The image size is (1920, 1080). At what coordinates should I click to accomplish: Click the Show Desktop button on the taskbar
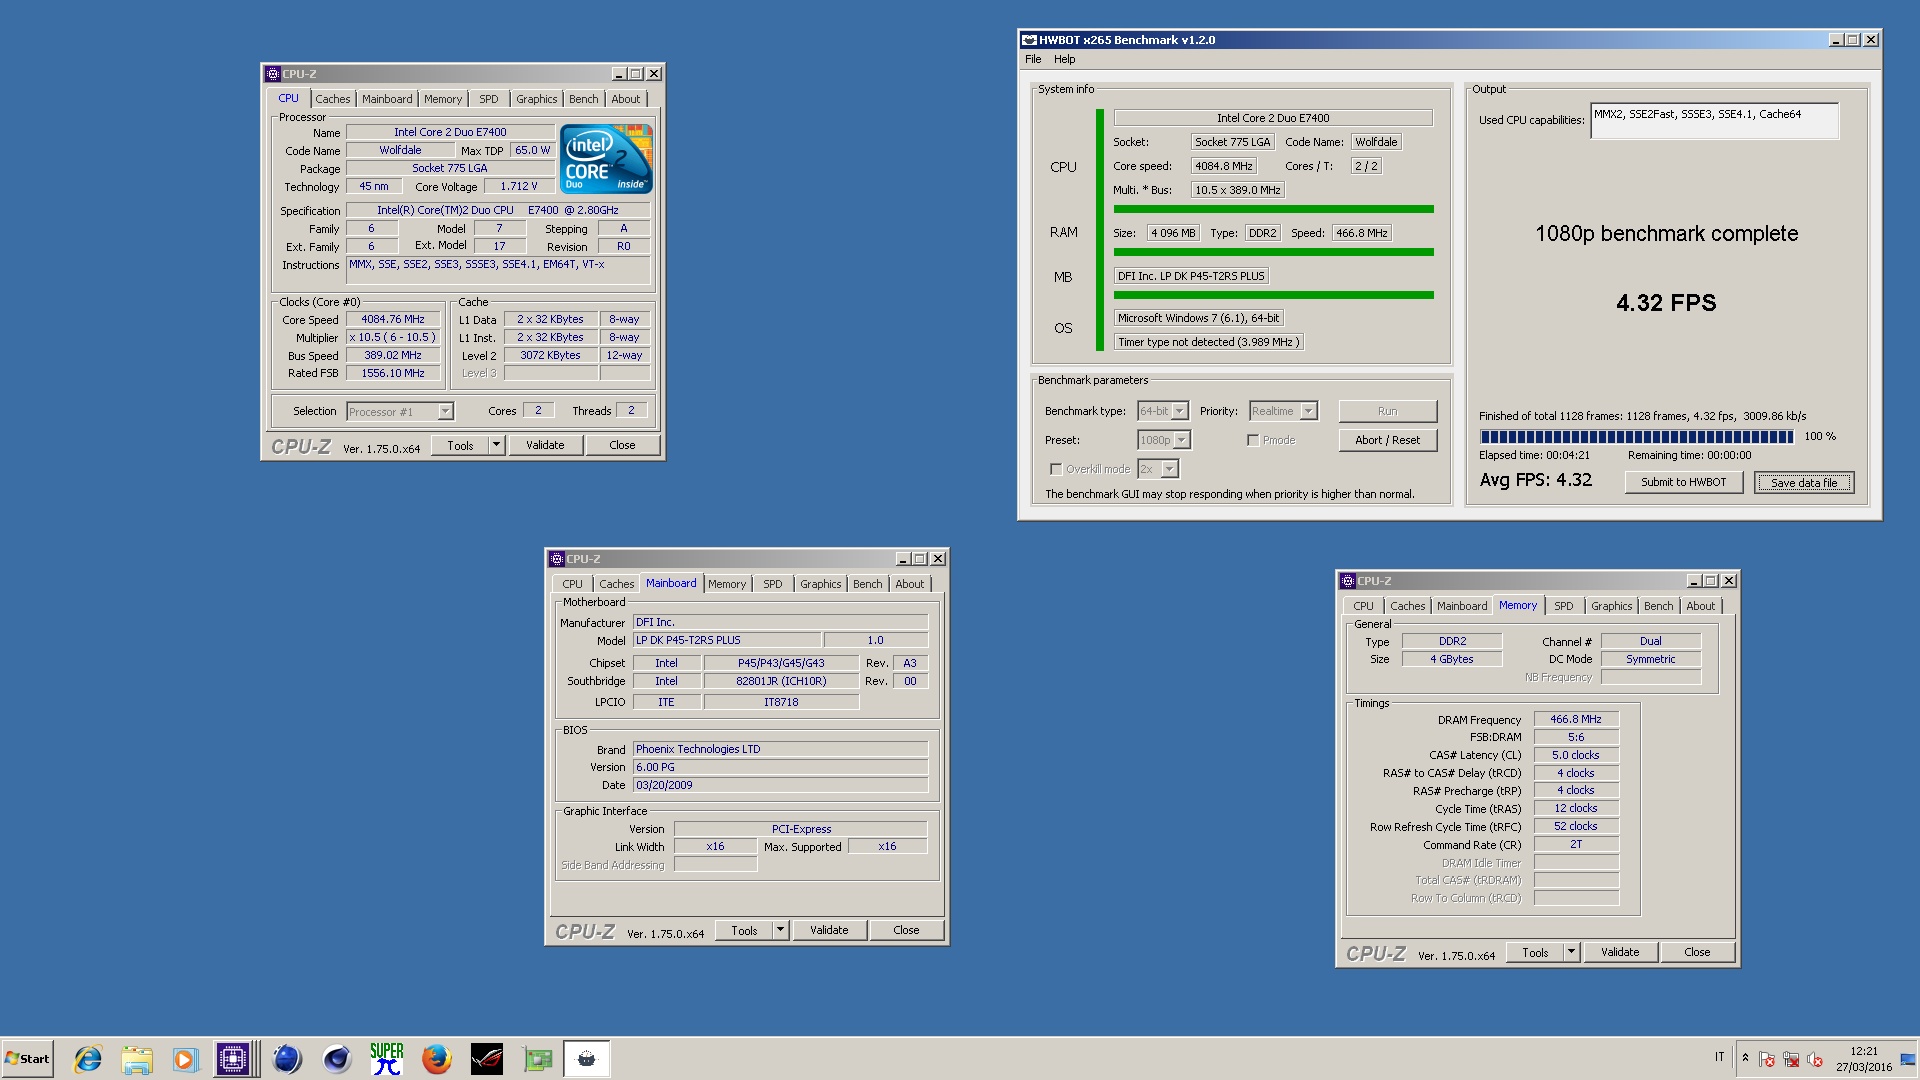1909,1059
